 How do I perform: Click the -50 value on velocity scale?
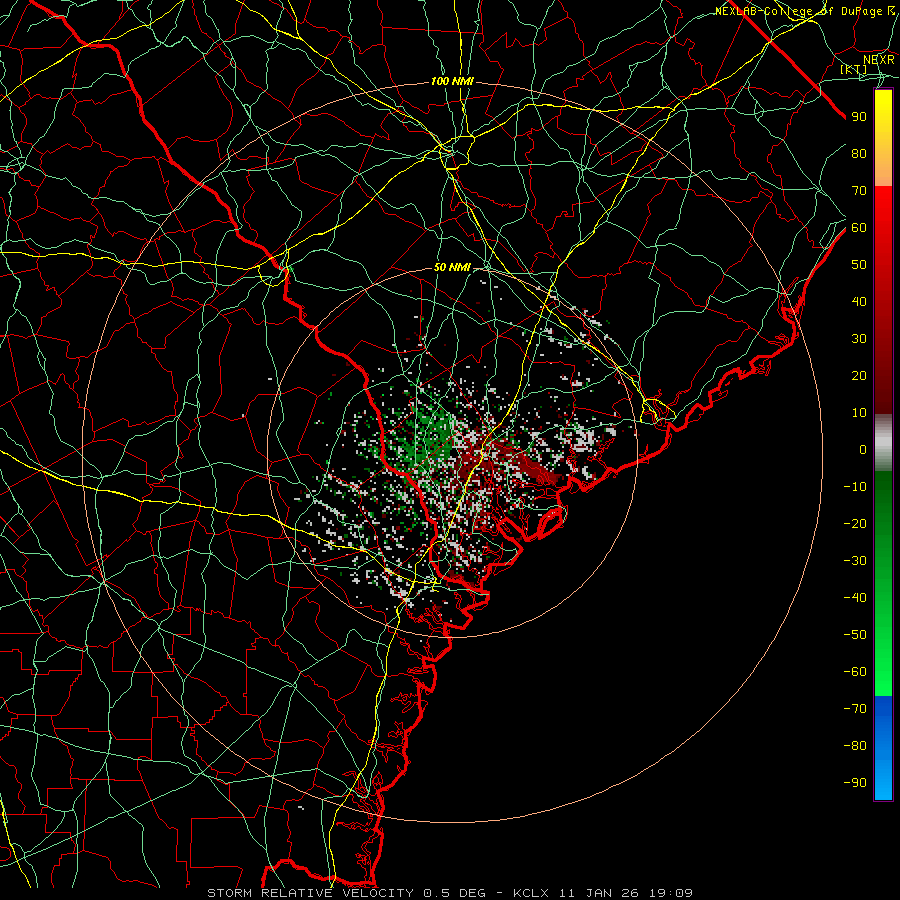[x=855, y=635]
